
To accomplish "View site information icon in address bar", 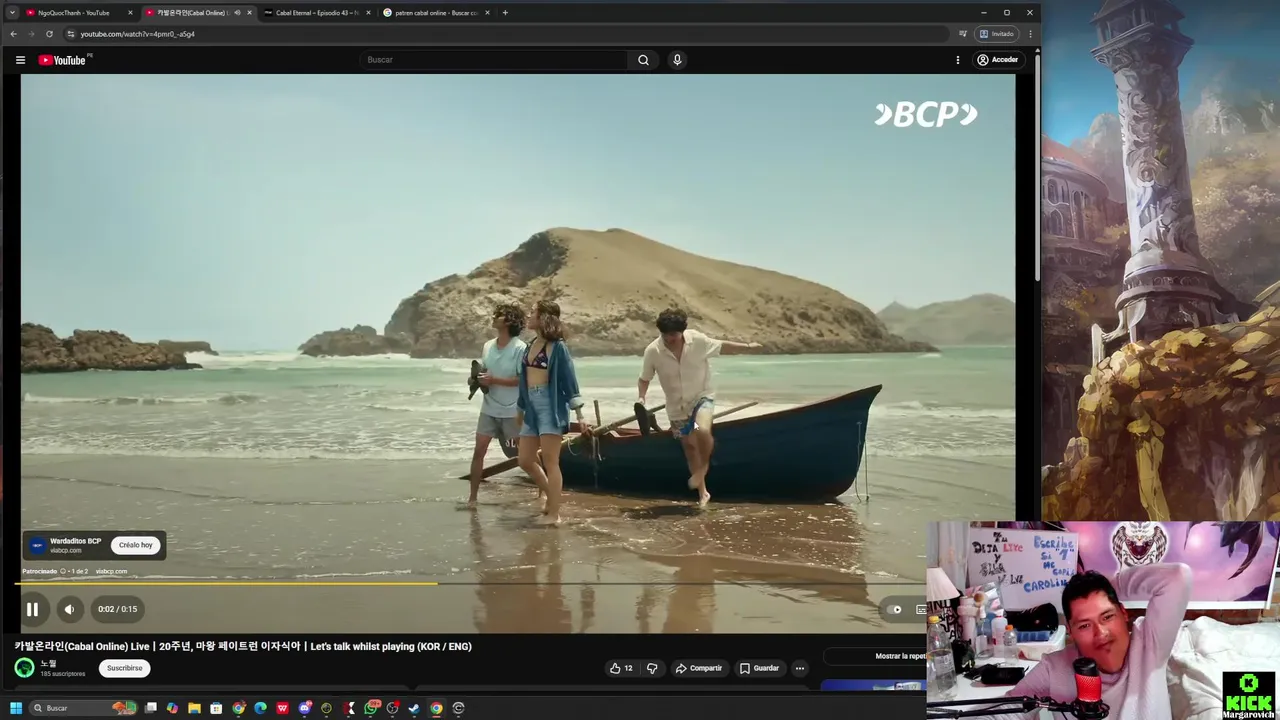I will 70,34.
